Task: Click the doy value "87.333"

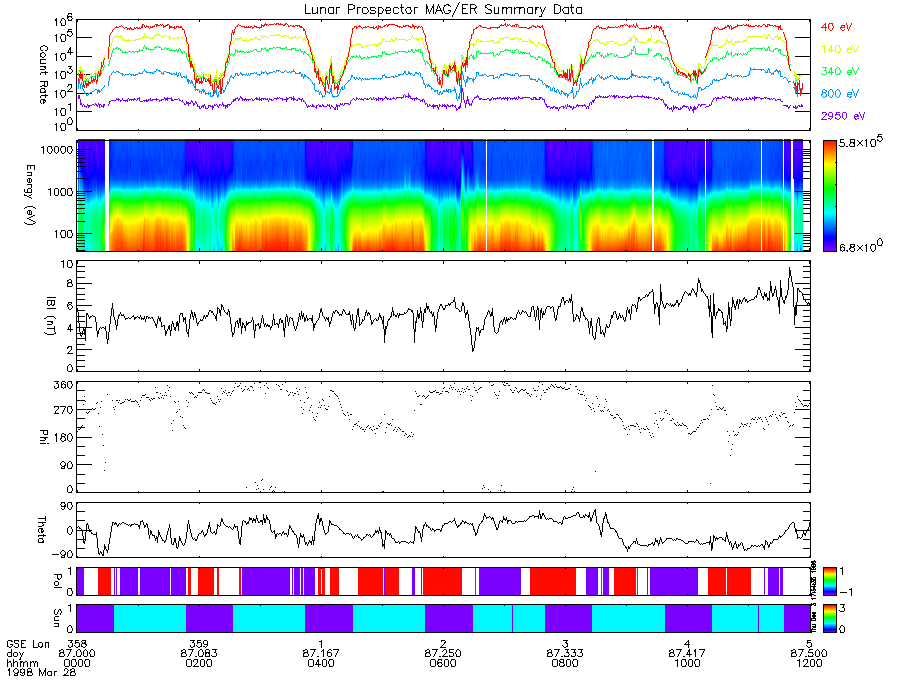Action: pyautogui.click(x=565, y=654)
